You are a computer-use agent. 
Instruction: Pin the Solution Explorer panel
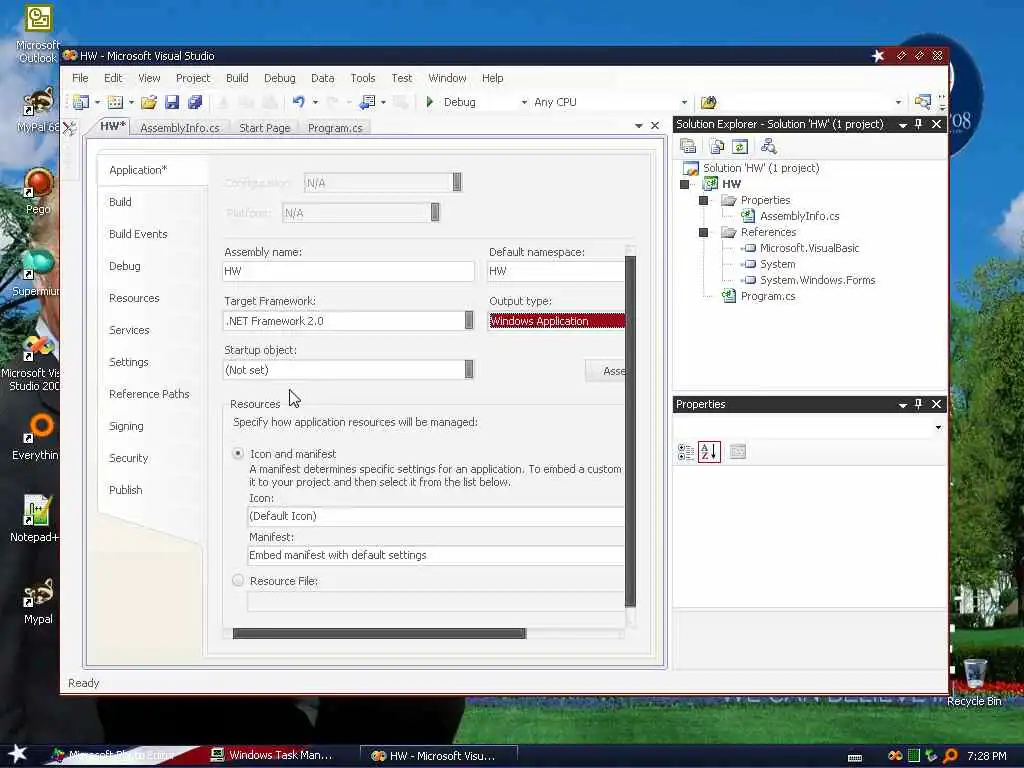[x=918, y=124]
